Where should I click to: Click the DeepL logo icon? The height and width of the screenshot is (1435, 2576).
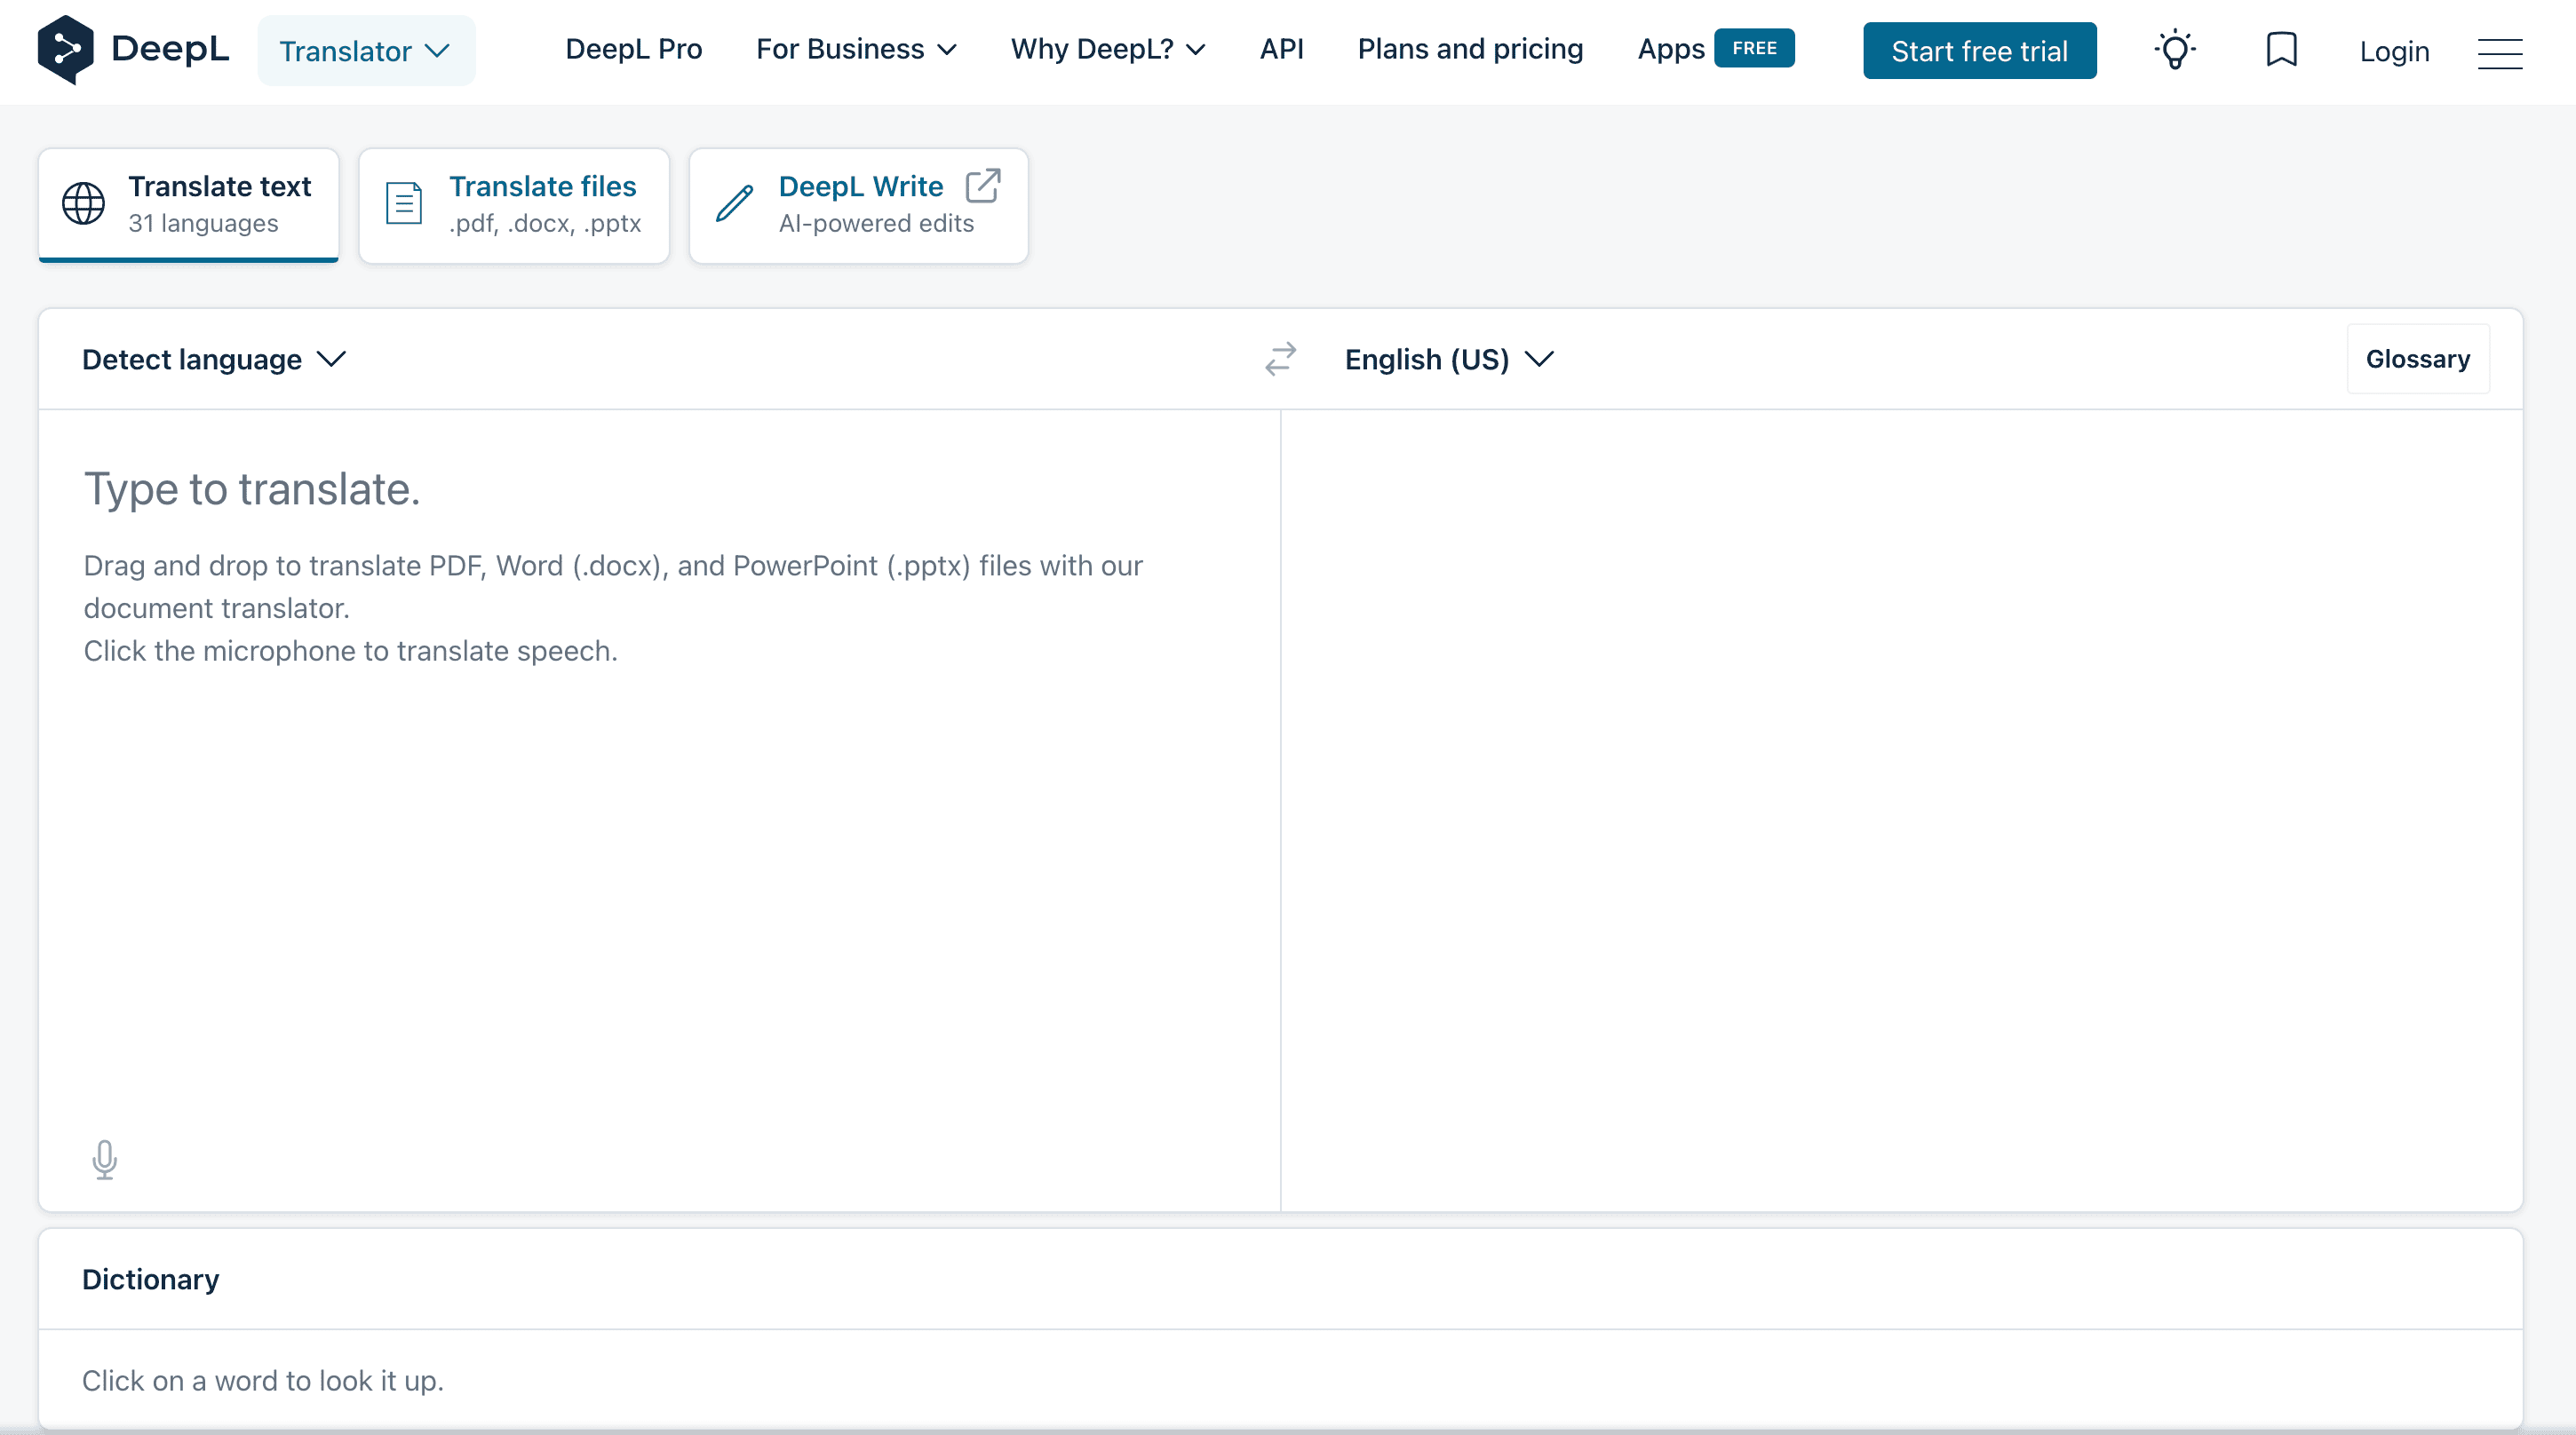tap(65, 50)
